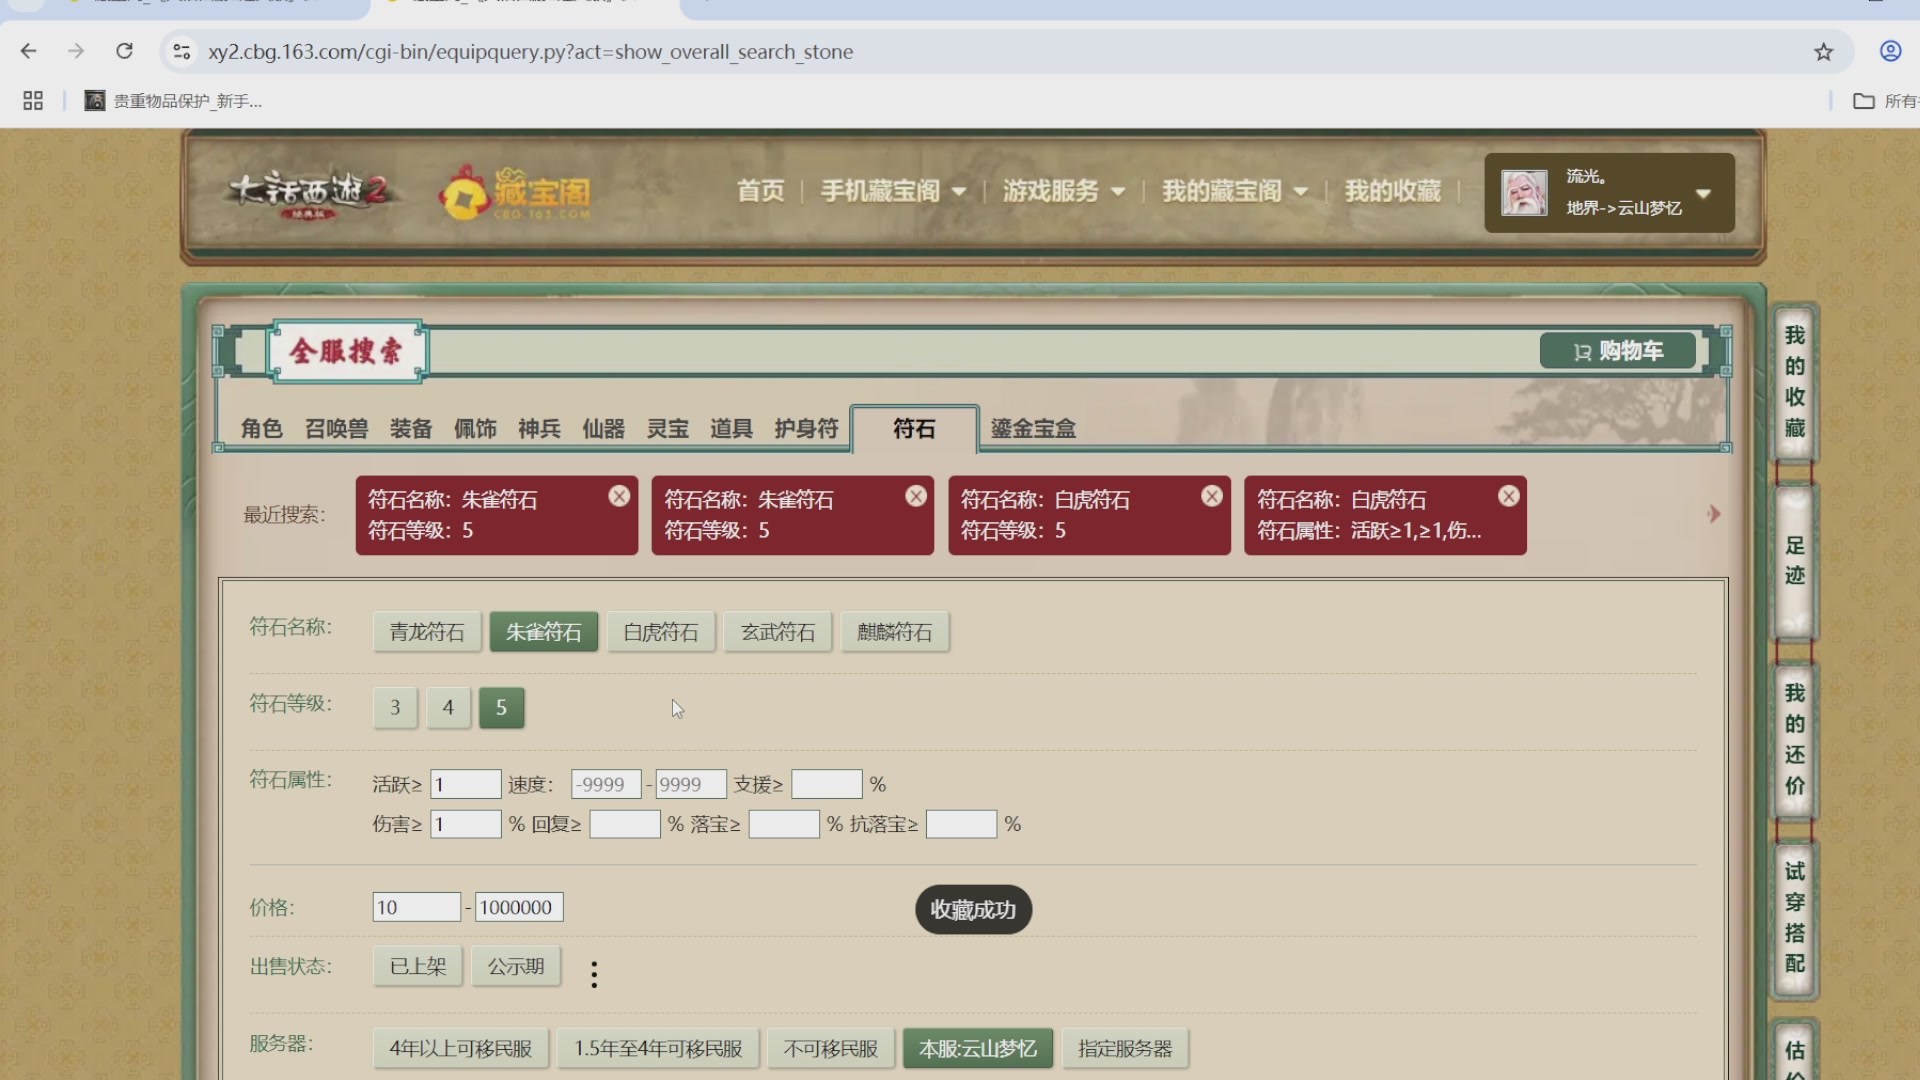Switch to the 护身符 tab
1920x1080 pixels.
pyautogui.click(x=806, y=429)
